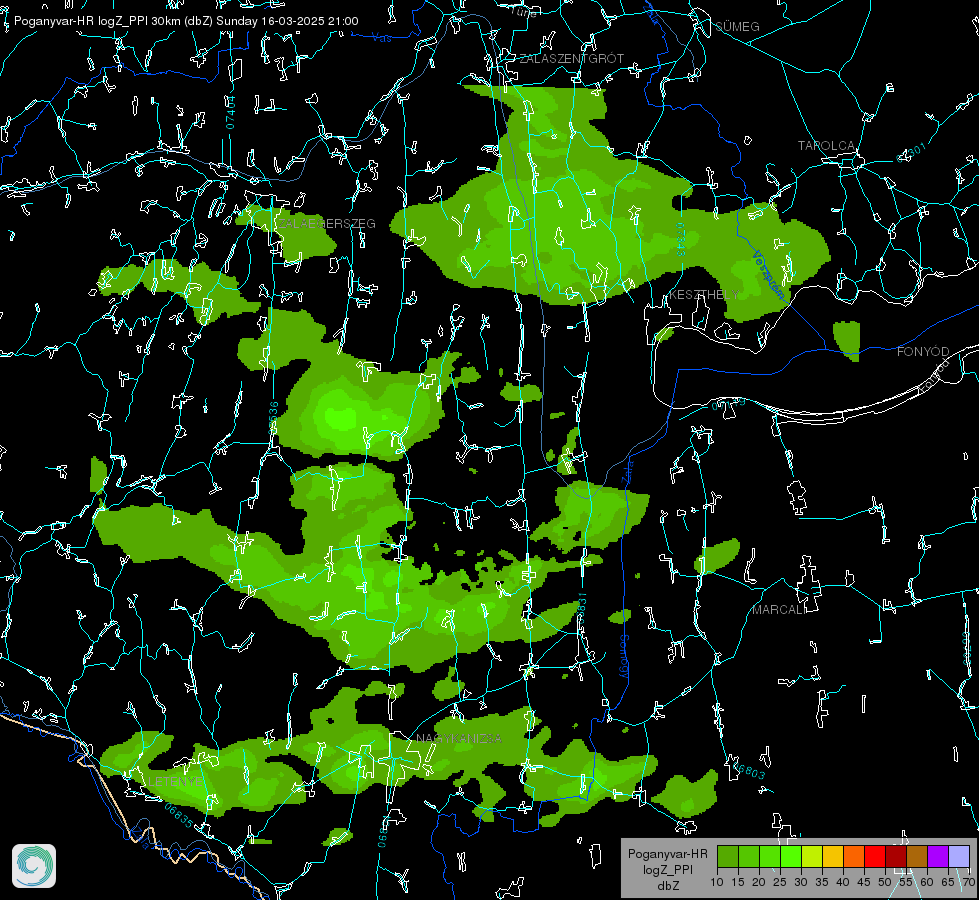Select the 15–20 dBZ green legend swatch

pos(749,856)
